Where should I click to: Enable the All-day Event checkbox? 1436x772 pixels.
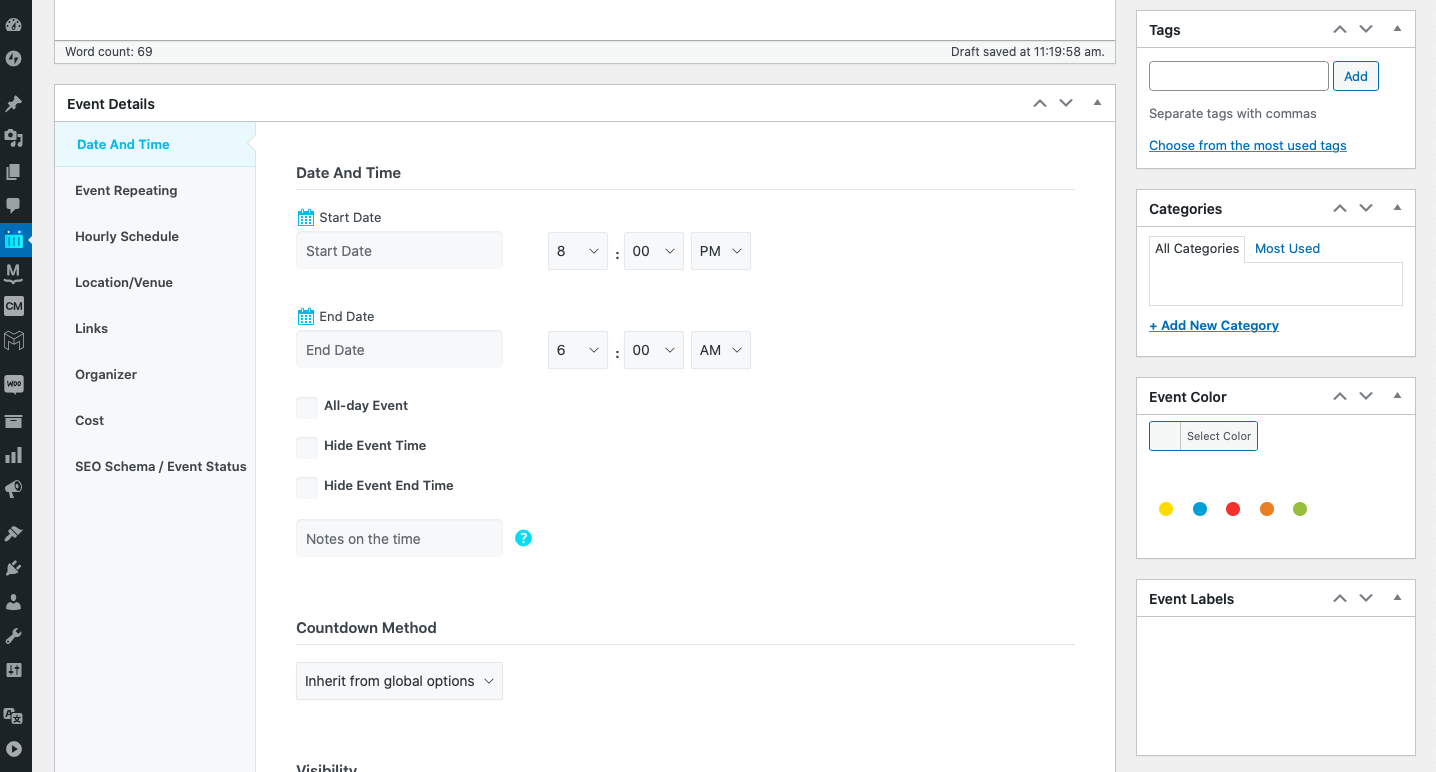(307, 407)
